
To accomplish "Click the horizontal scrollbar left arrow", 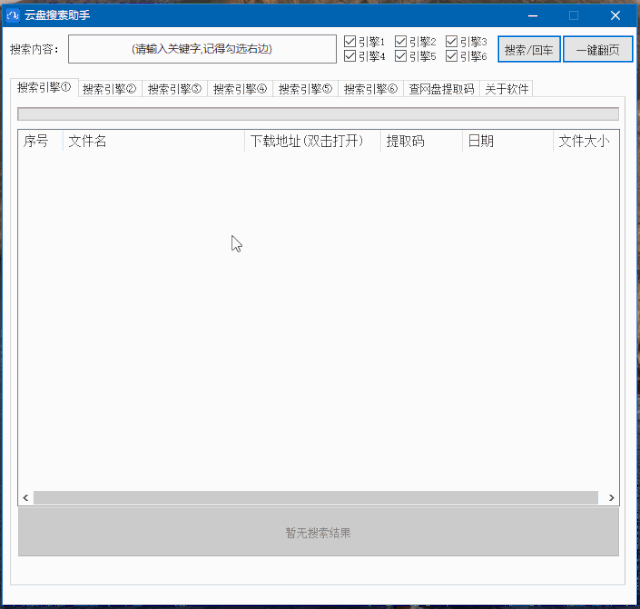I will tap(26, 498).
